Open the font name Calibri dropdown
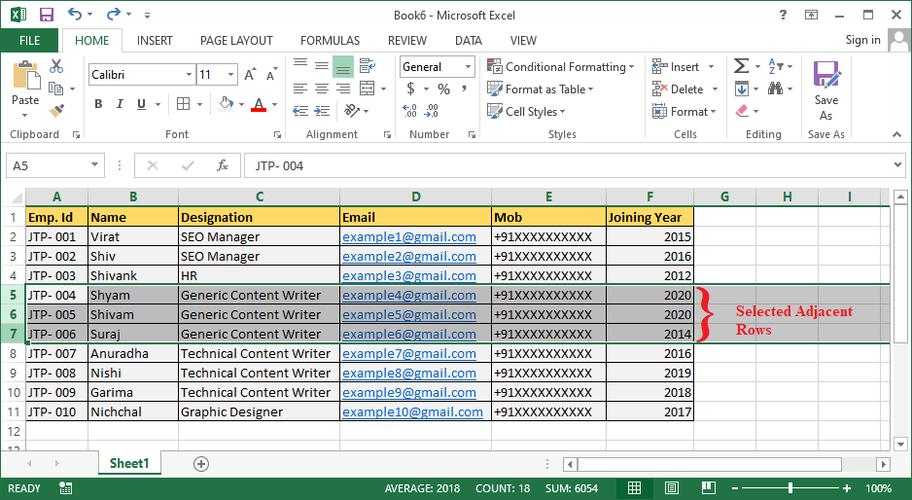Image resolution: width=912 pixels, height=500 pixels. tap(189, 74)
